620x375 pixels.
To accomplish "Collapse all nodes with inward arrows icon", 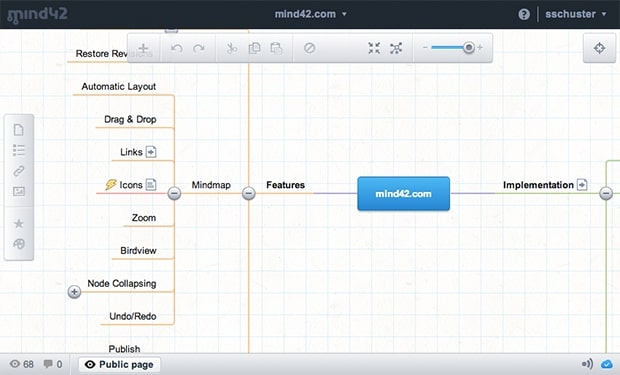I will pyautogui.click(x=374, y=48).
